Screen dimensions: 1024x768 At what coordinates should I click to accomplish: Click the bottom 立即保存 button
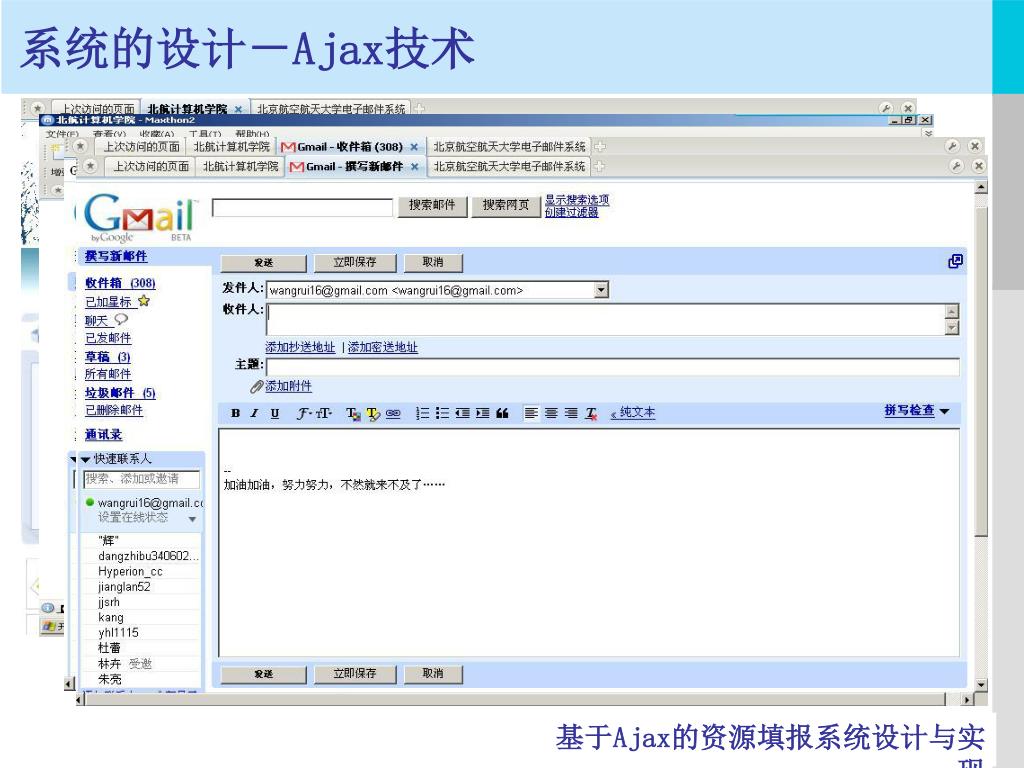[355, 674]
